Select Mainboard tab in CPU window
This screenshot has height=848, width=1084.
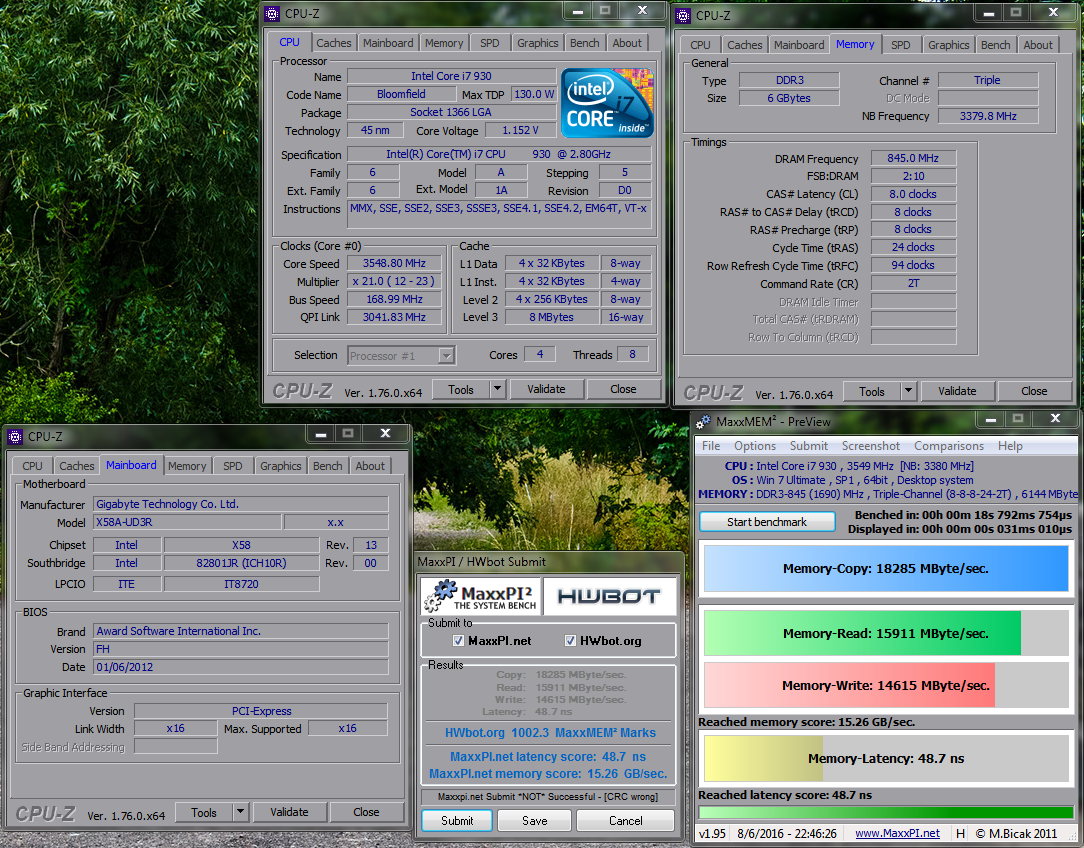pos(388,43)
